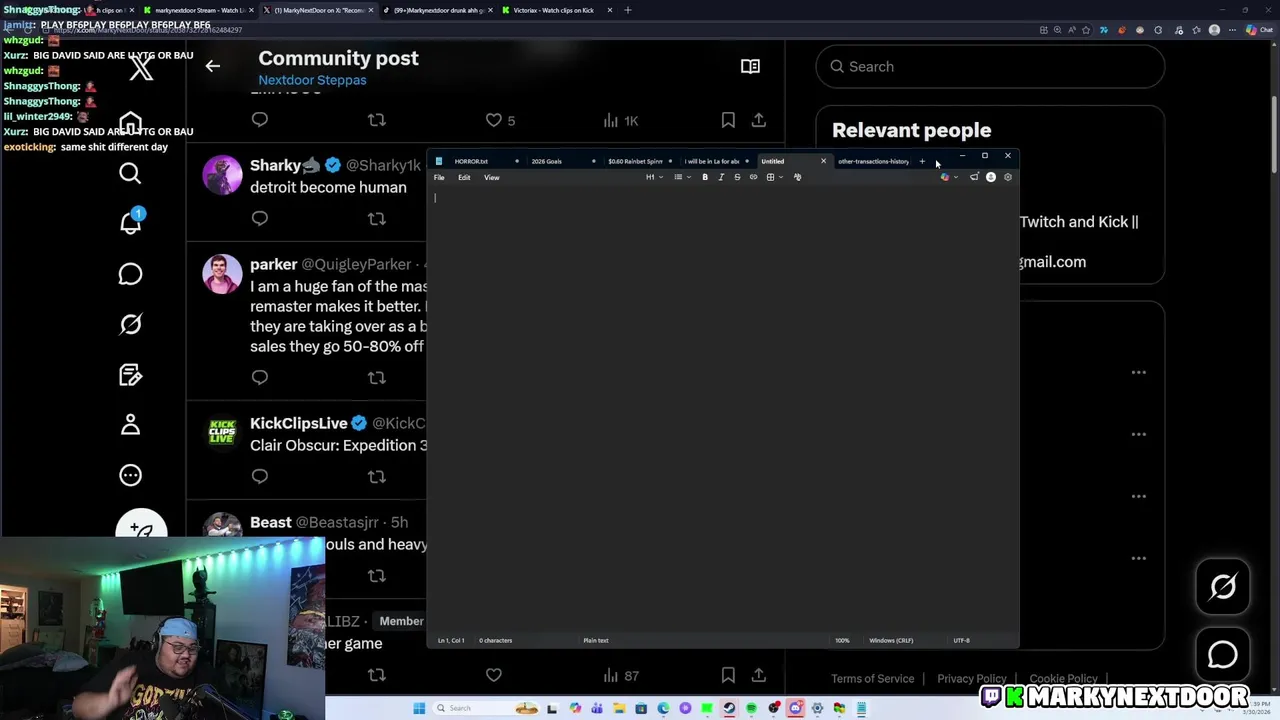Open KickClipsLive profile name
The width and height of the screenshot is (1280, 720).
pyautogui.click(x=298, y=423)
